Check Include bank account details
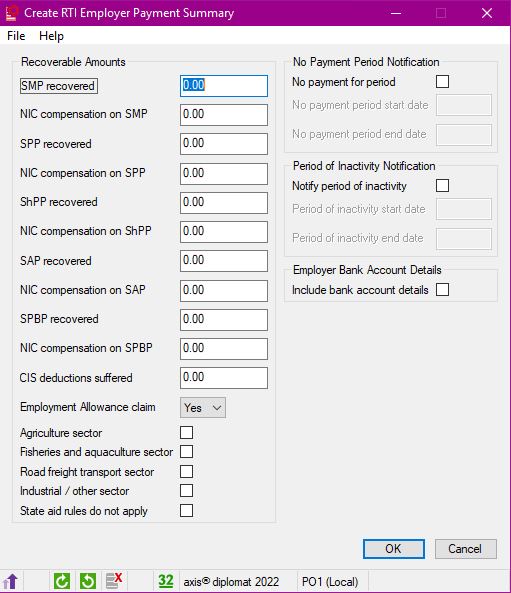The width and height of the screenshot is (511, 593). [443, 290]
